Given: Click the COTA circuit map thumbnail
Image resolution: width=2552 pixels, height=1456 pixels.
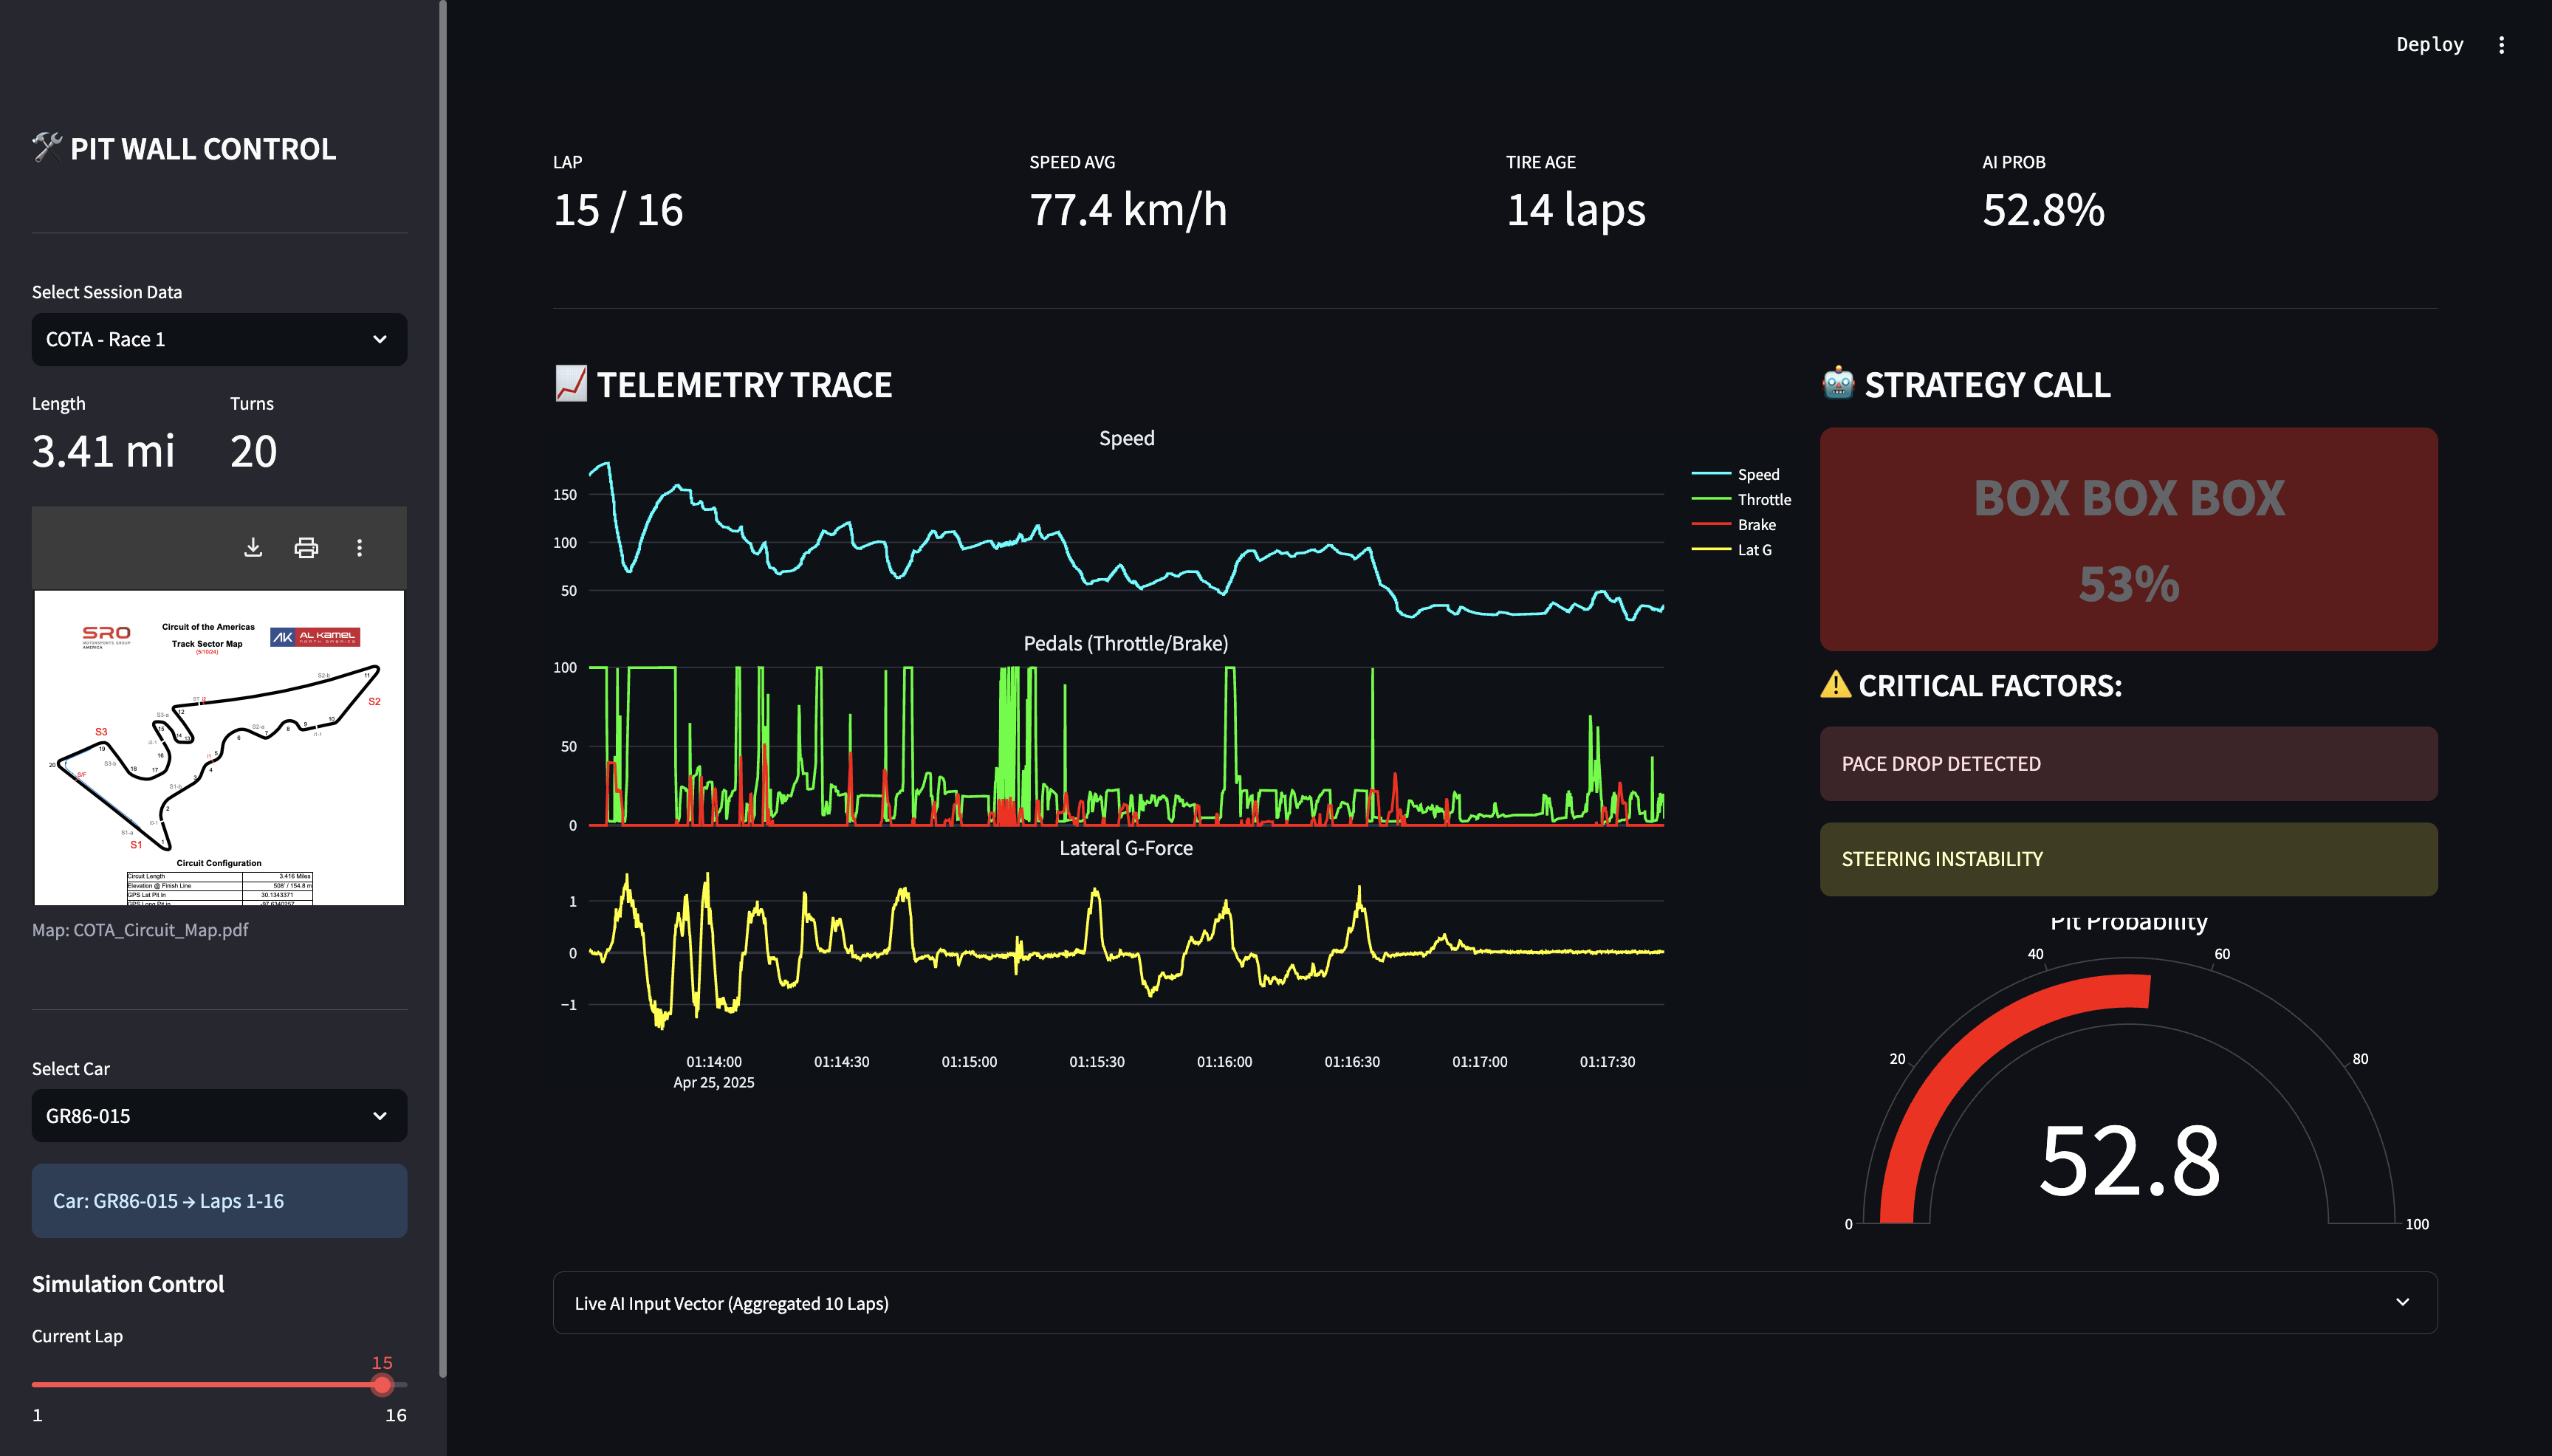Looking at the screenshot, I should tap(219, 747).
